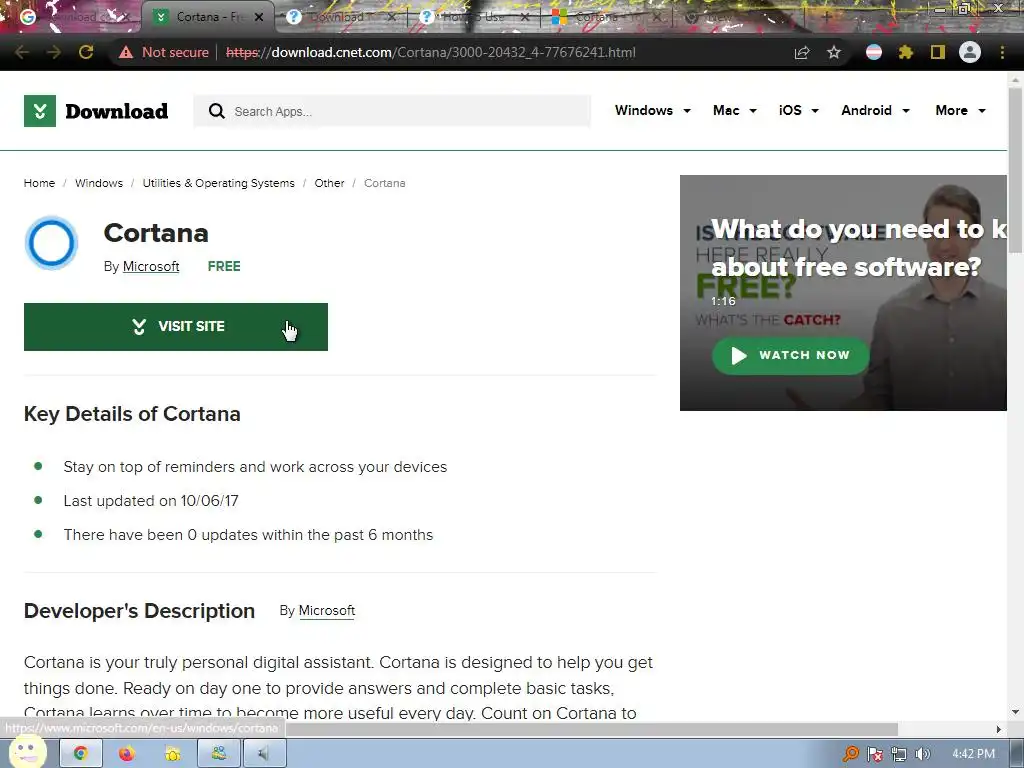Open the profile avatar menu
The height and width of the screenshot is (768, 1024).
(x=970, y=52)
